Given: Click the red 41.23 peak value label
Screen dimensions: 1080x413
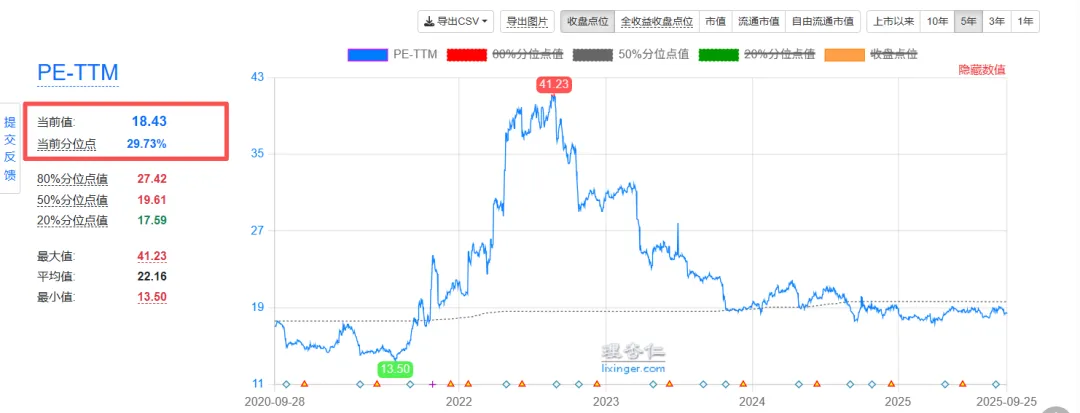Looking at the screenshot, I should pyautogui.click(x=553, y=85).
